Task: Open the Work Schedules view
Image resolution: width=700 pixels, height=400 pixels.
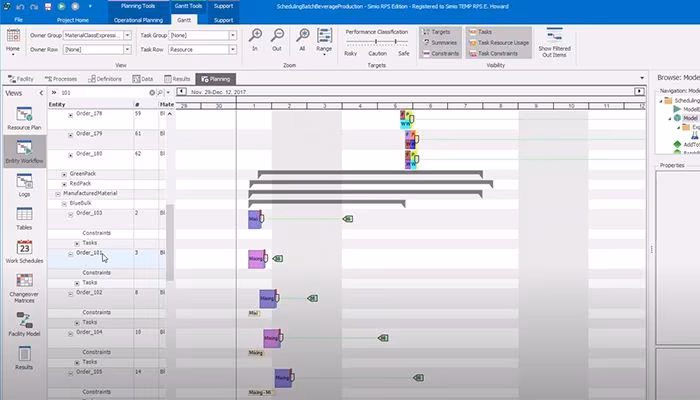Action: pos(24,251)
